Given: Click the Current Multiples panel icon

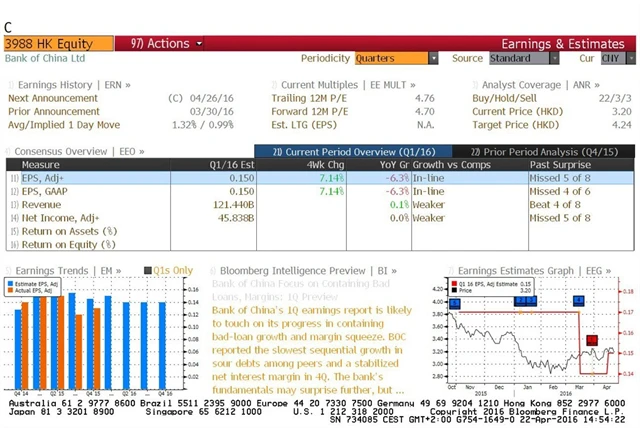Looking at the screenshot, I should click(275, 85).
